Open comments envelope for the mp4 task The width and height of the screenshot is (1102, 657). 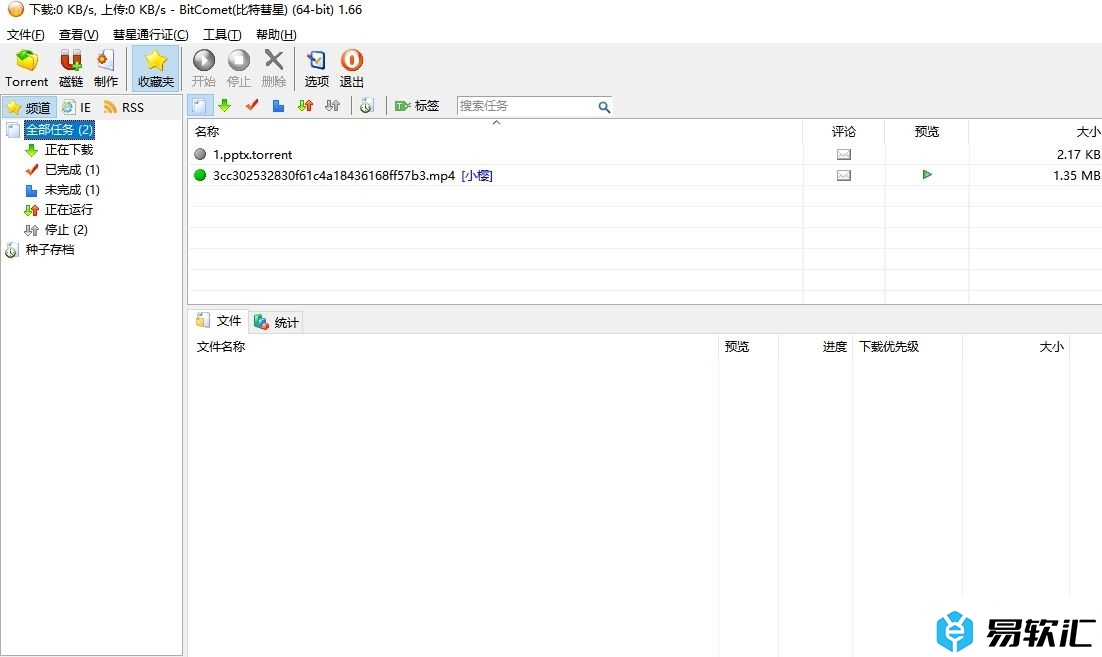843,175
